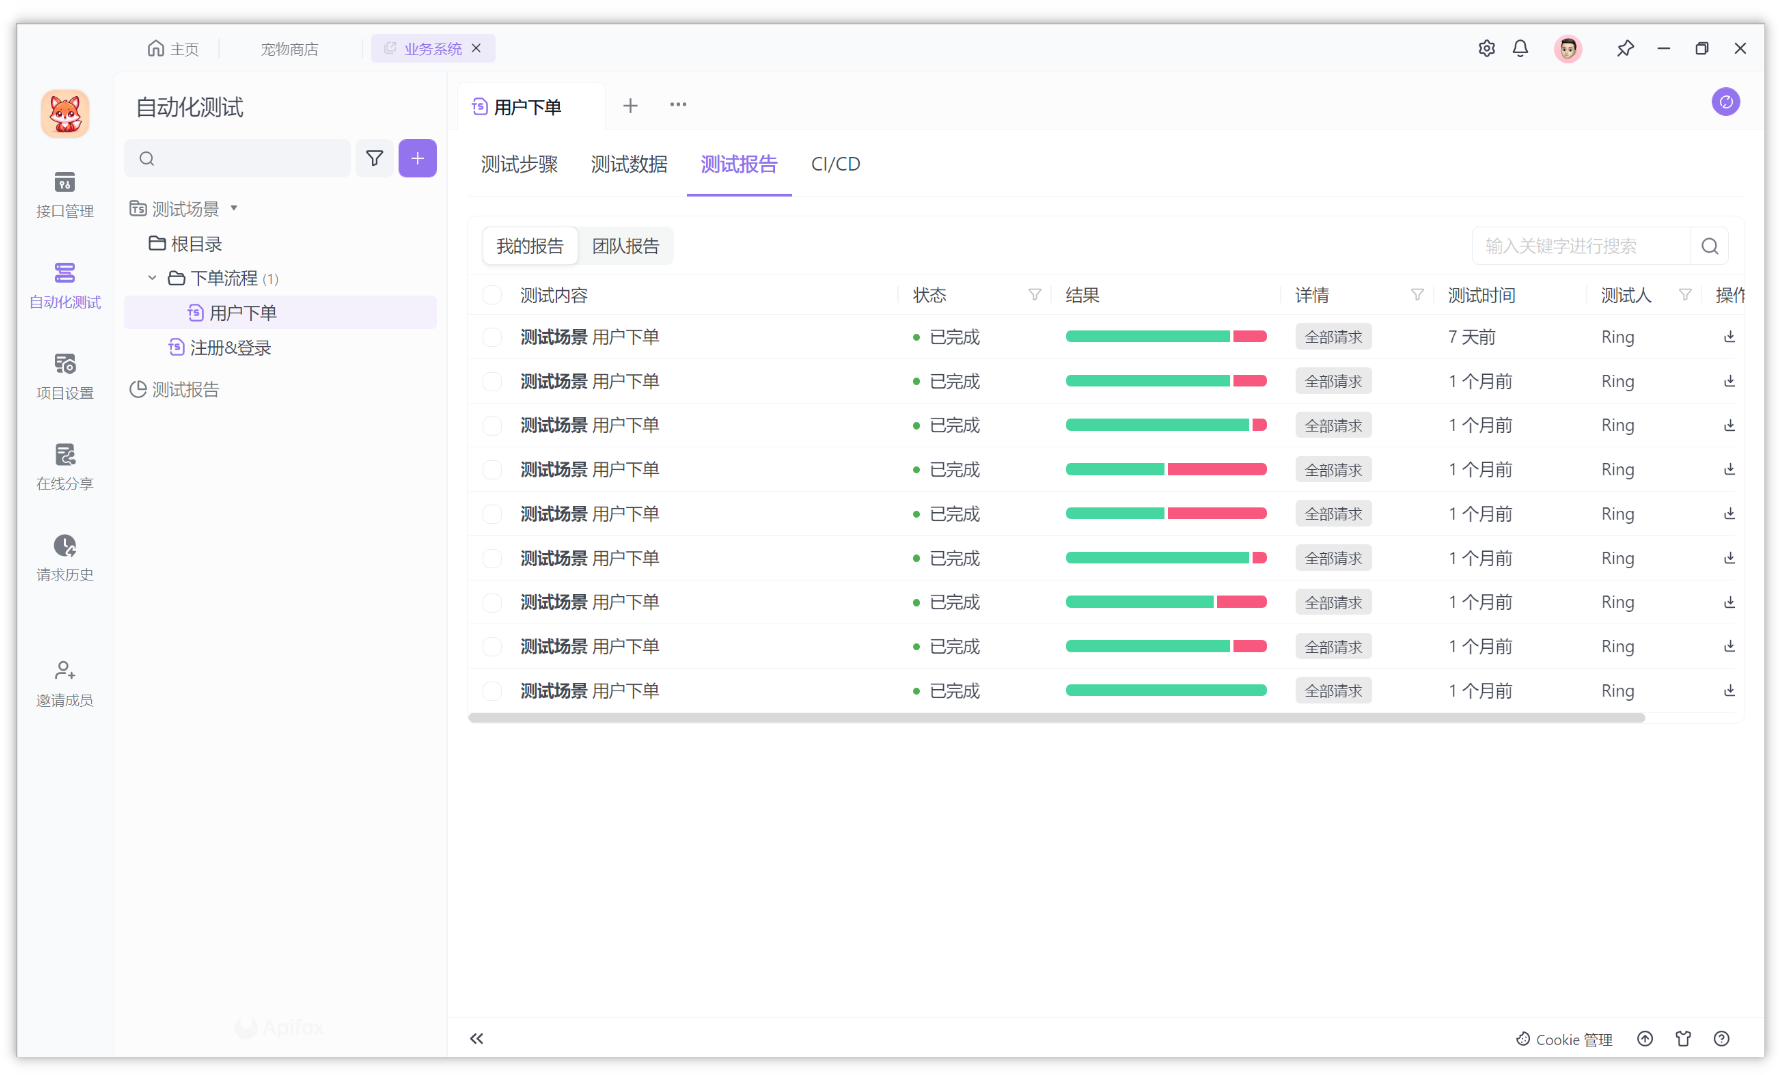
Task: Open the 团队报告 tab
Action: [626, 245]
